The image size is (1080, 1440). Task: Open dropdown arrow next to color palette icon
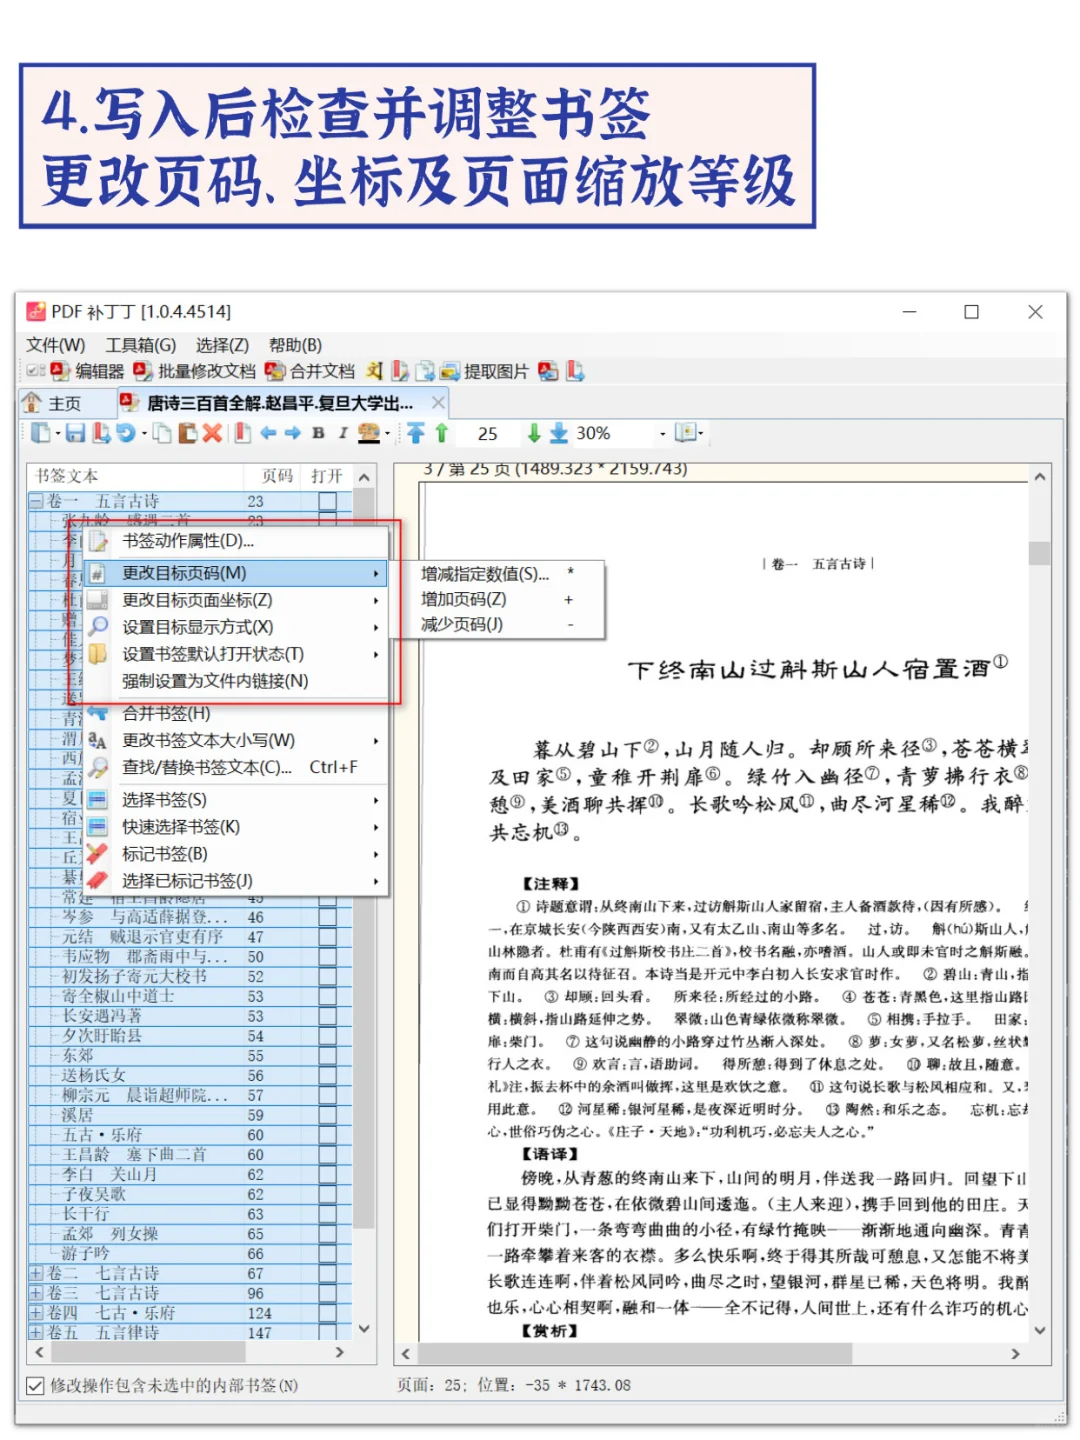[x=387, y=434]
